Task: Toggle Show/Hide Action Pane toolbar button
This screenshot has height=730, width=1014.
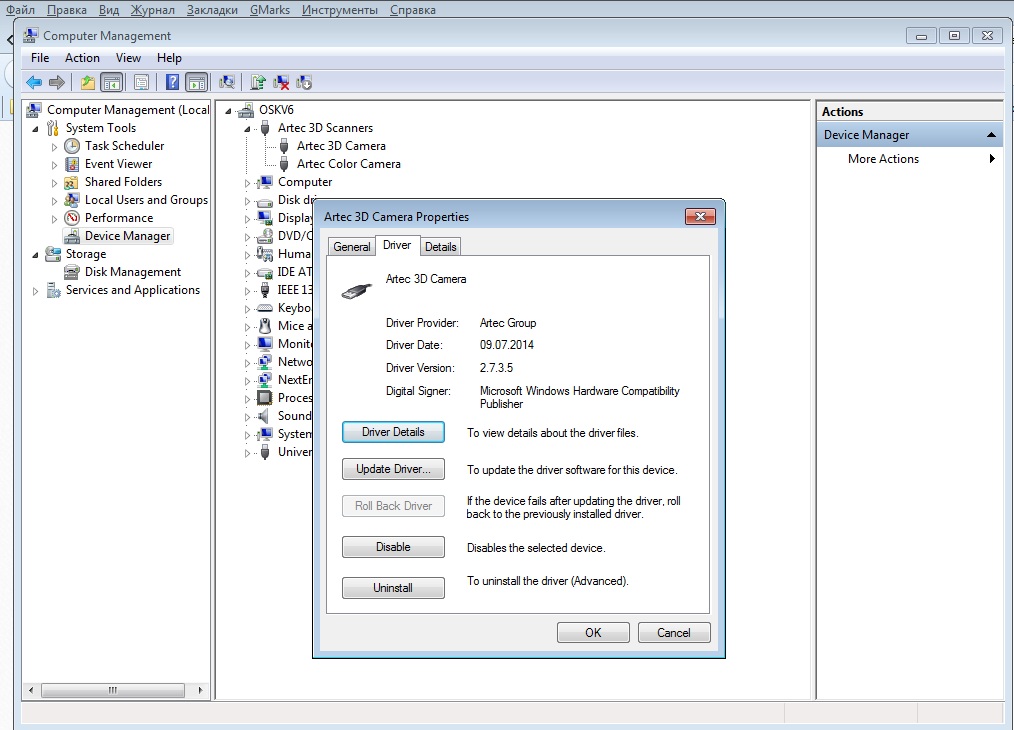Action: (197, 82)
